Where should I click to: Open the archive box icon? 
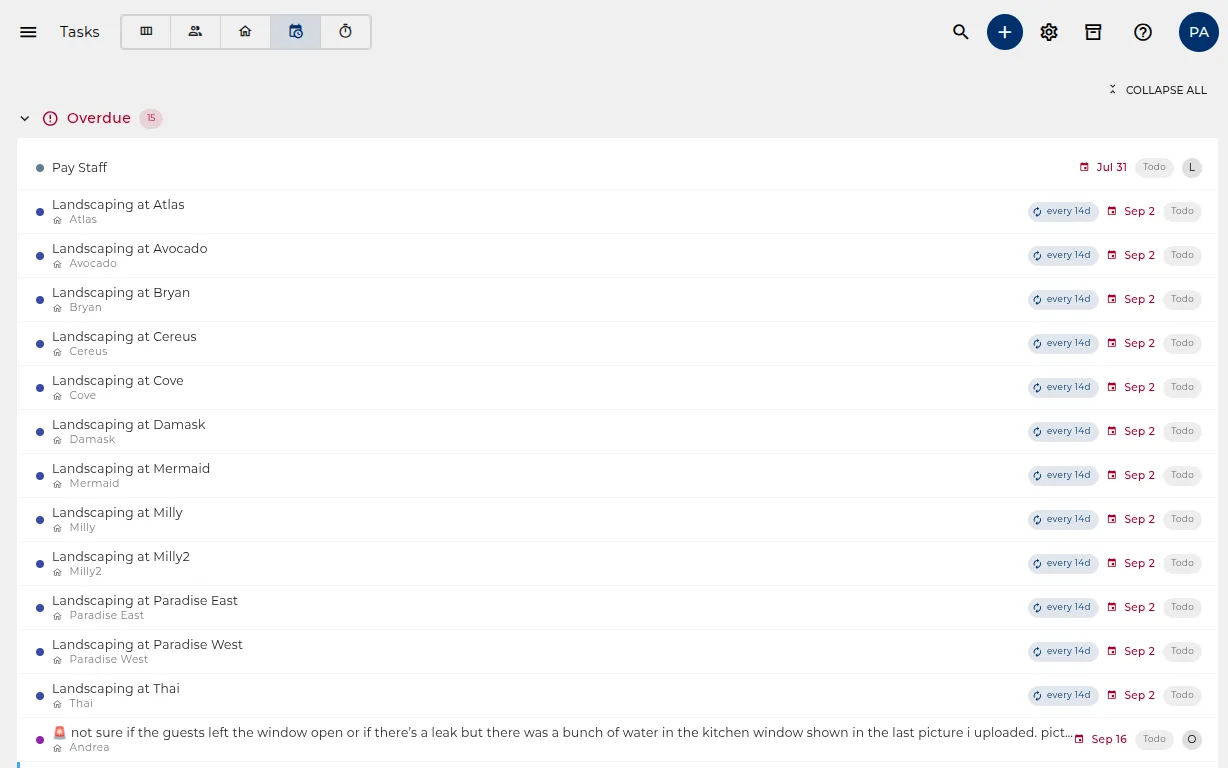point(1093,32)
